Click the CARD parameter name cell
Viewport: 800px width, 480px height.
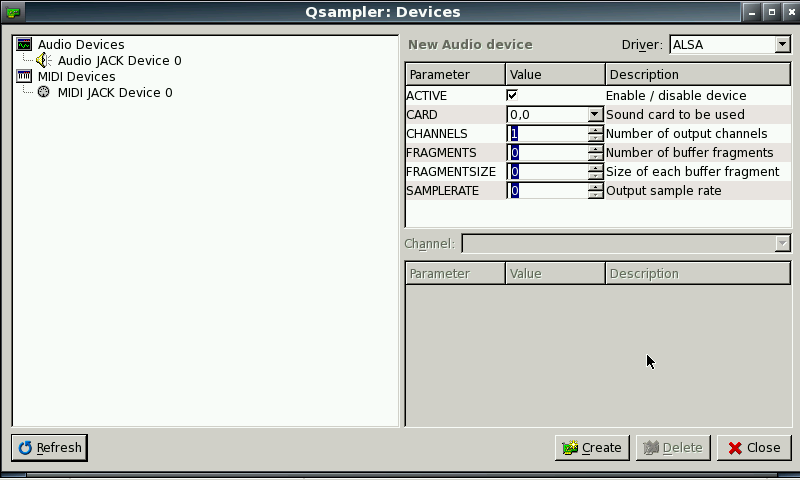pos(456,114)
